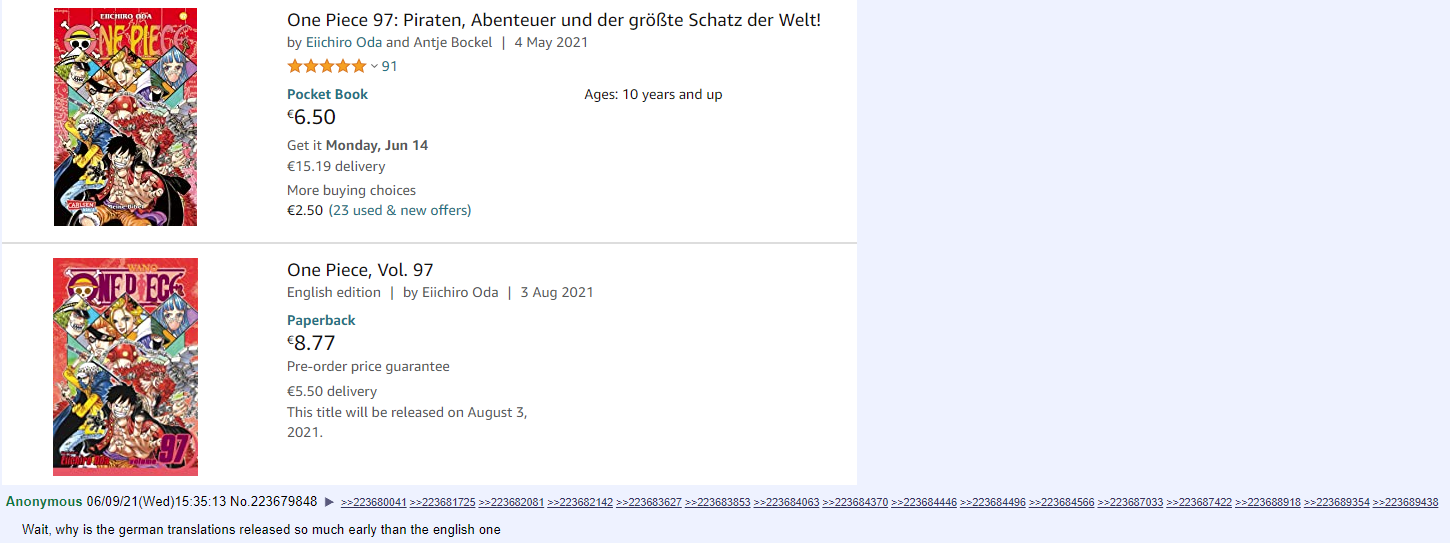Open backlink >>223681725

[443, 503]
